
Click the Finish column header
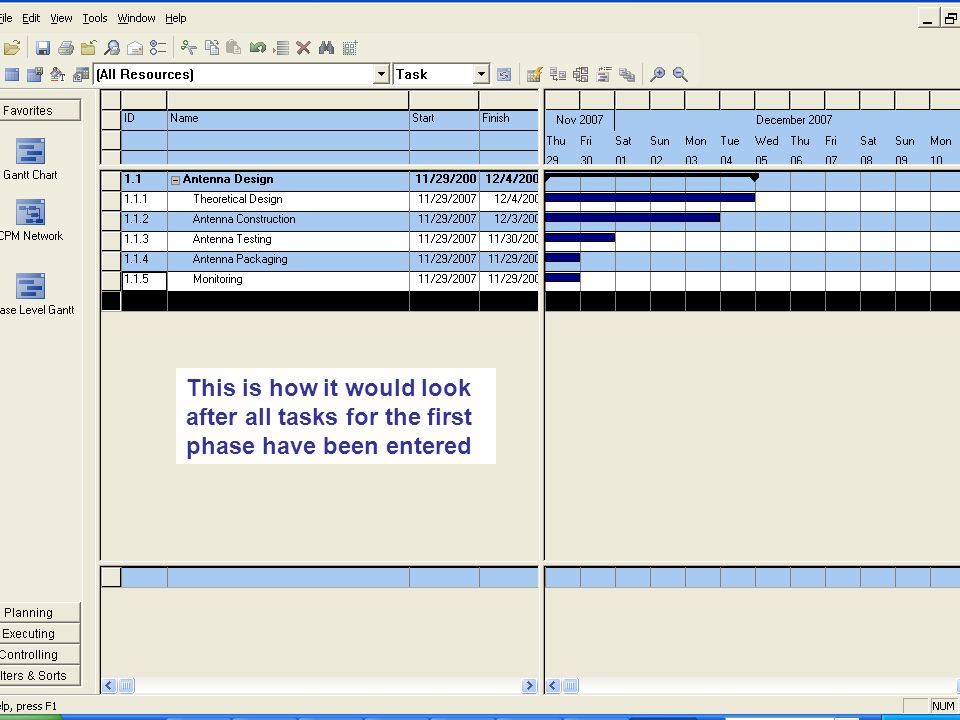509,118
